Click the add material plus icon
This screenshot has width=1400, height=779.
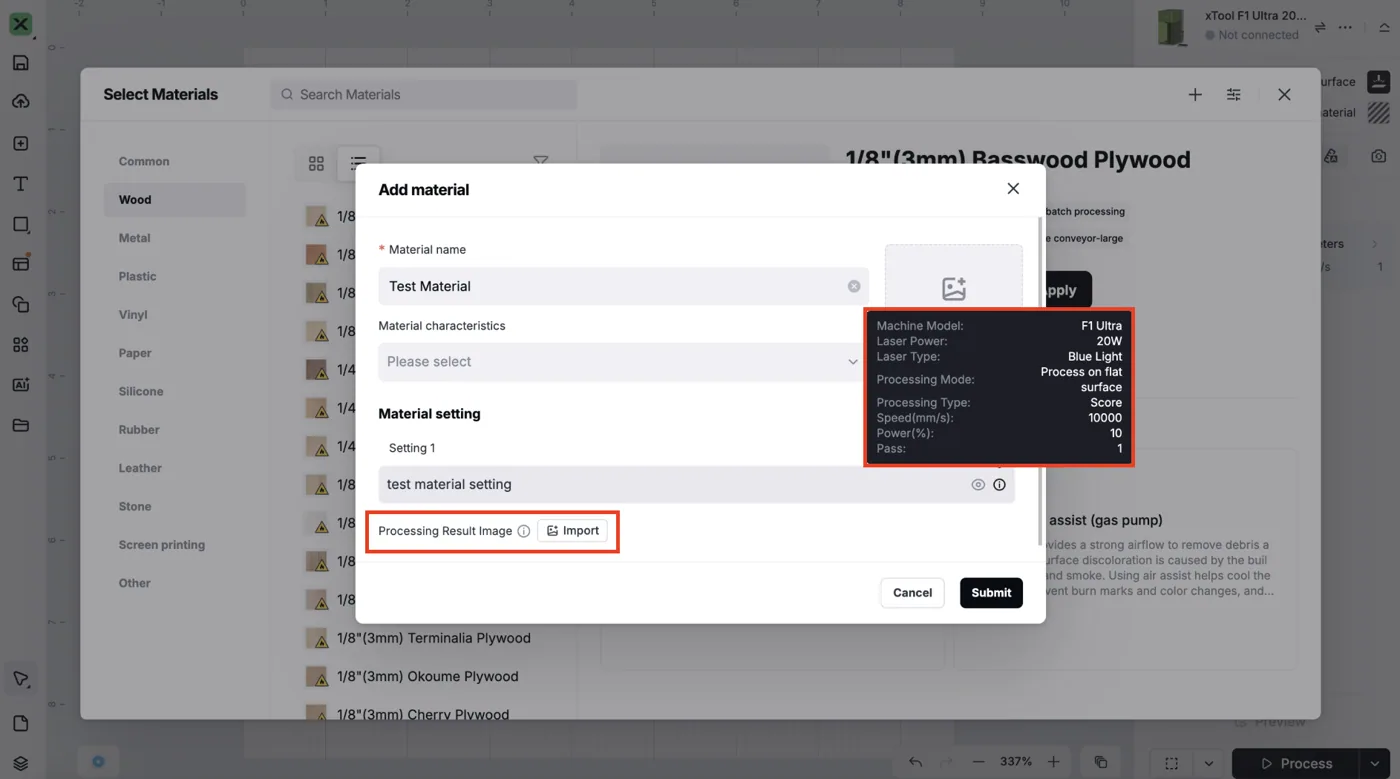[1195, 94]
